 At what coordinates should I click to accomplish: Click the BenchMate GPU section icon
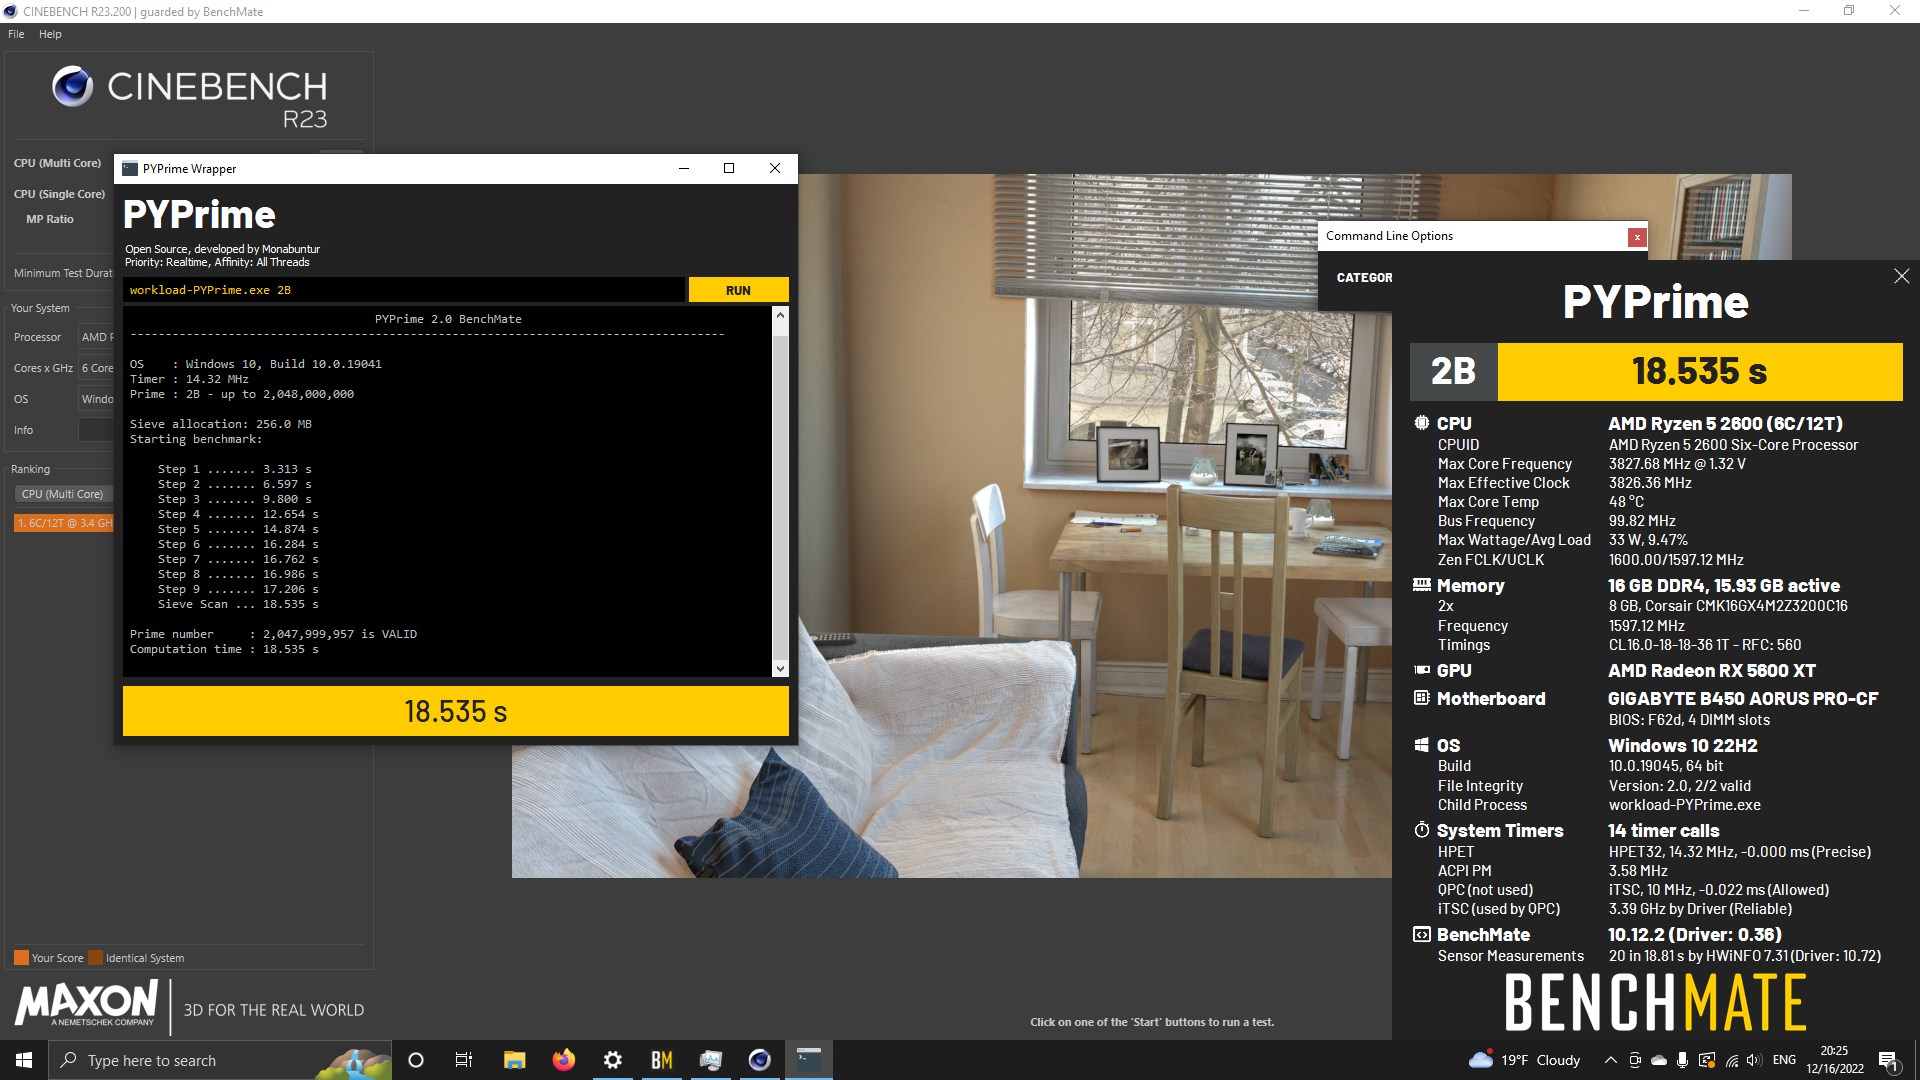click(1421, 670)
